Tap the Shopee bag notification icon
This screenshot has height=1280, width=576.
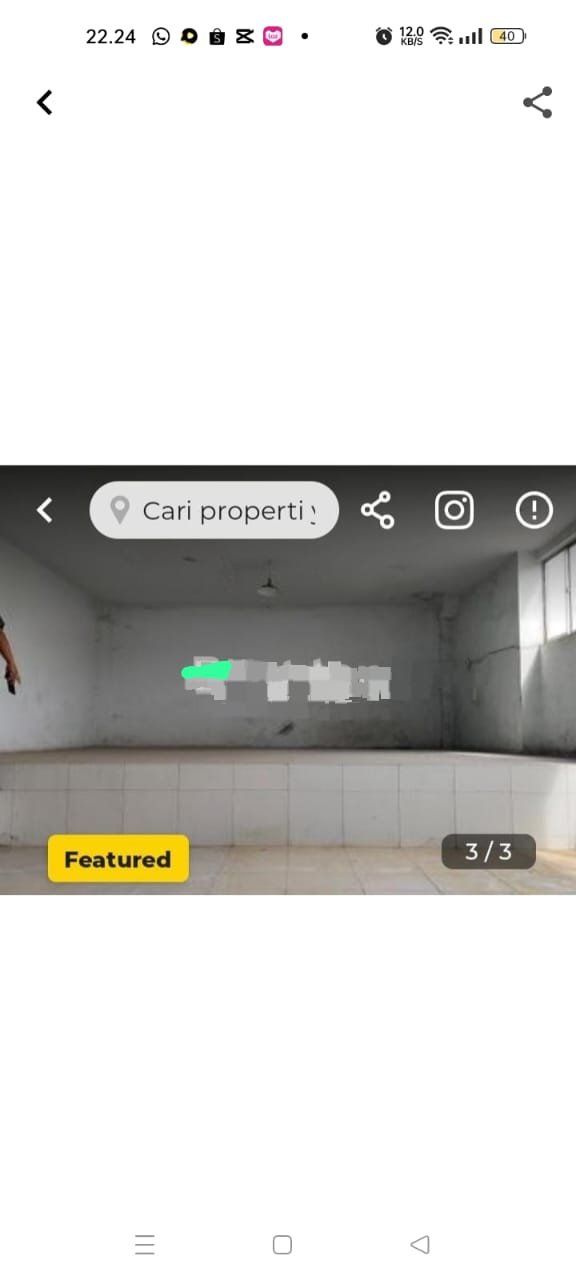coord(217,36)
